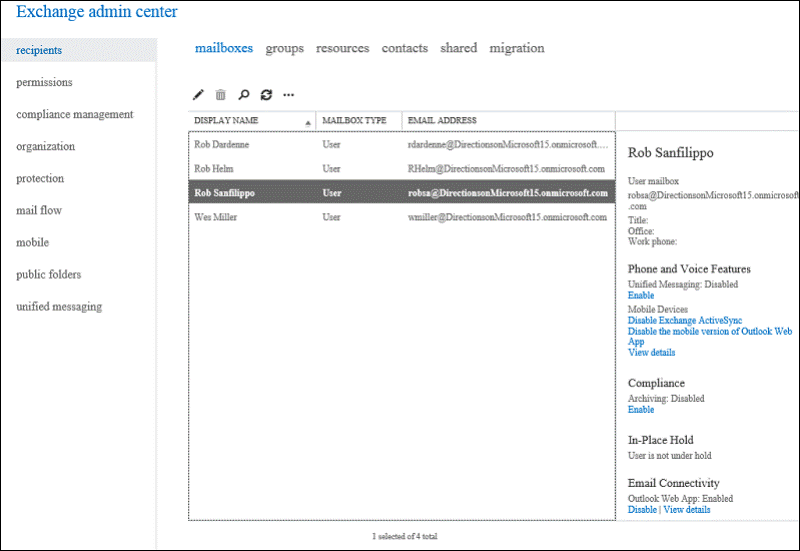Viewport: 800px width, 551px height.
Task: Click the trash delete icon
Action: pyautogui.click(x=220, y=94)
